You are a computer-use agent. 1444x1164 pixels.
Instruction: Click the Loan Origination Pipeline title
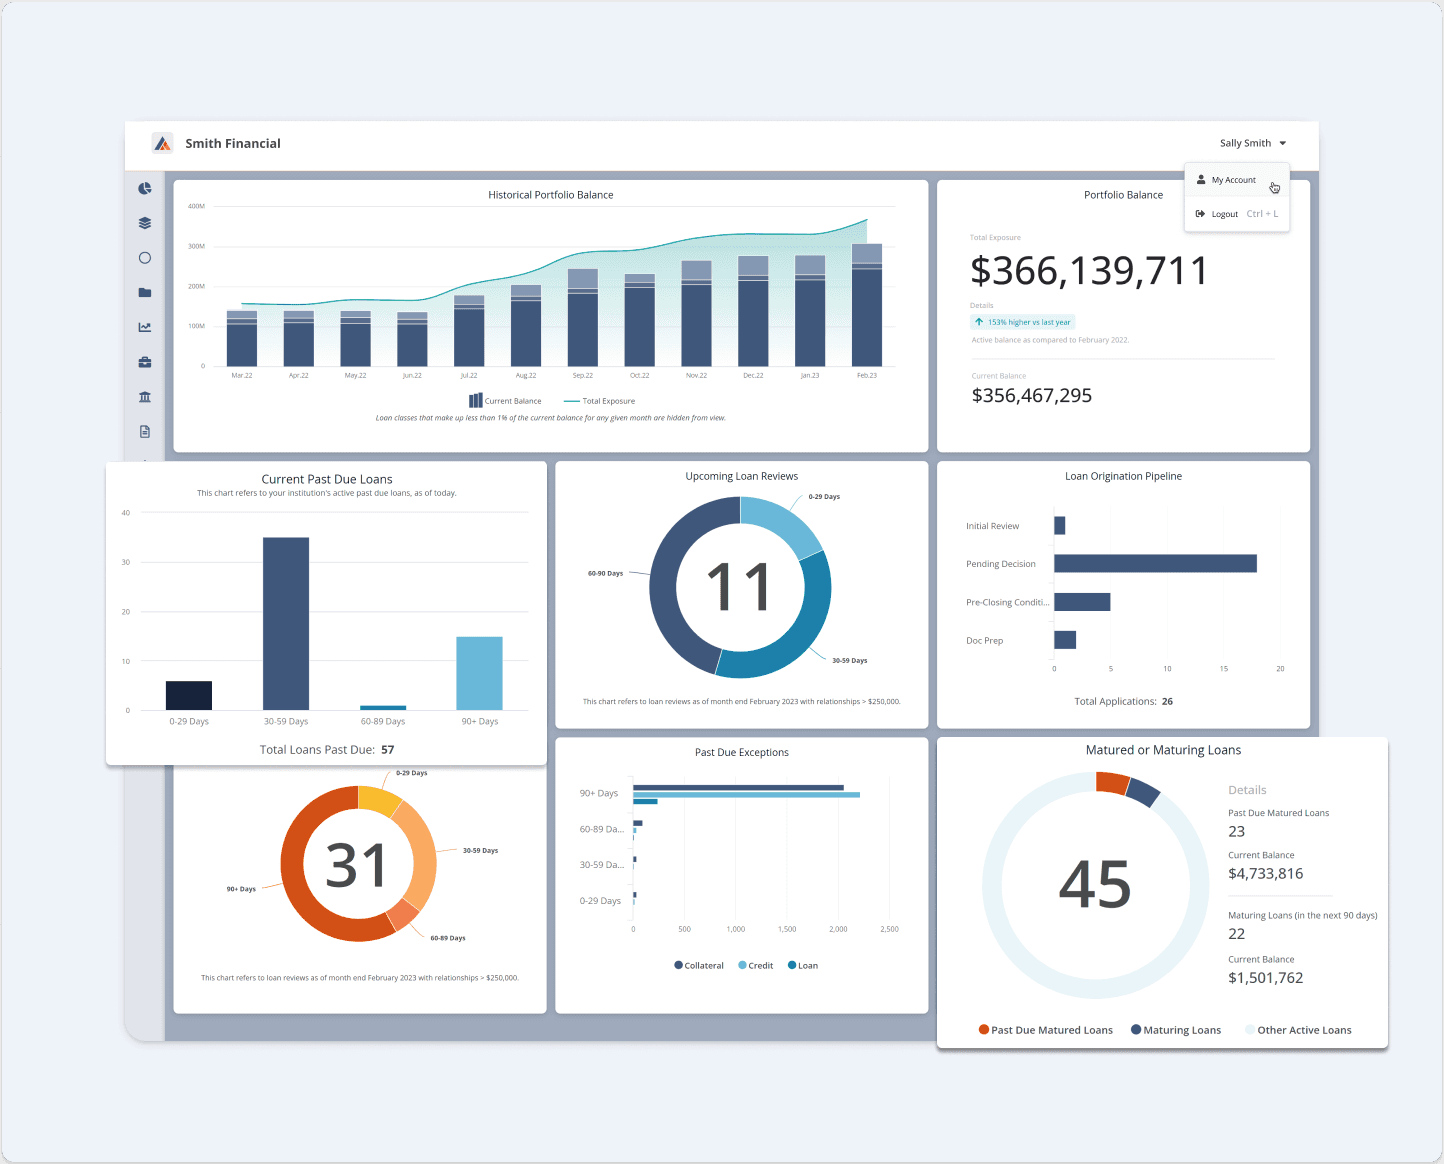[1123, 476]
